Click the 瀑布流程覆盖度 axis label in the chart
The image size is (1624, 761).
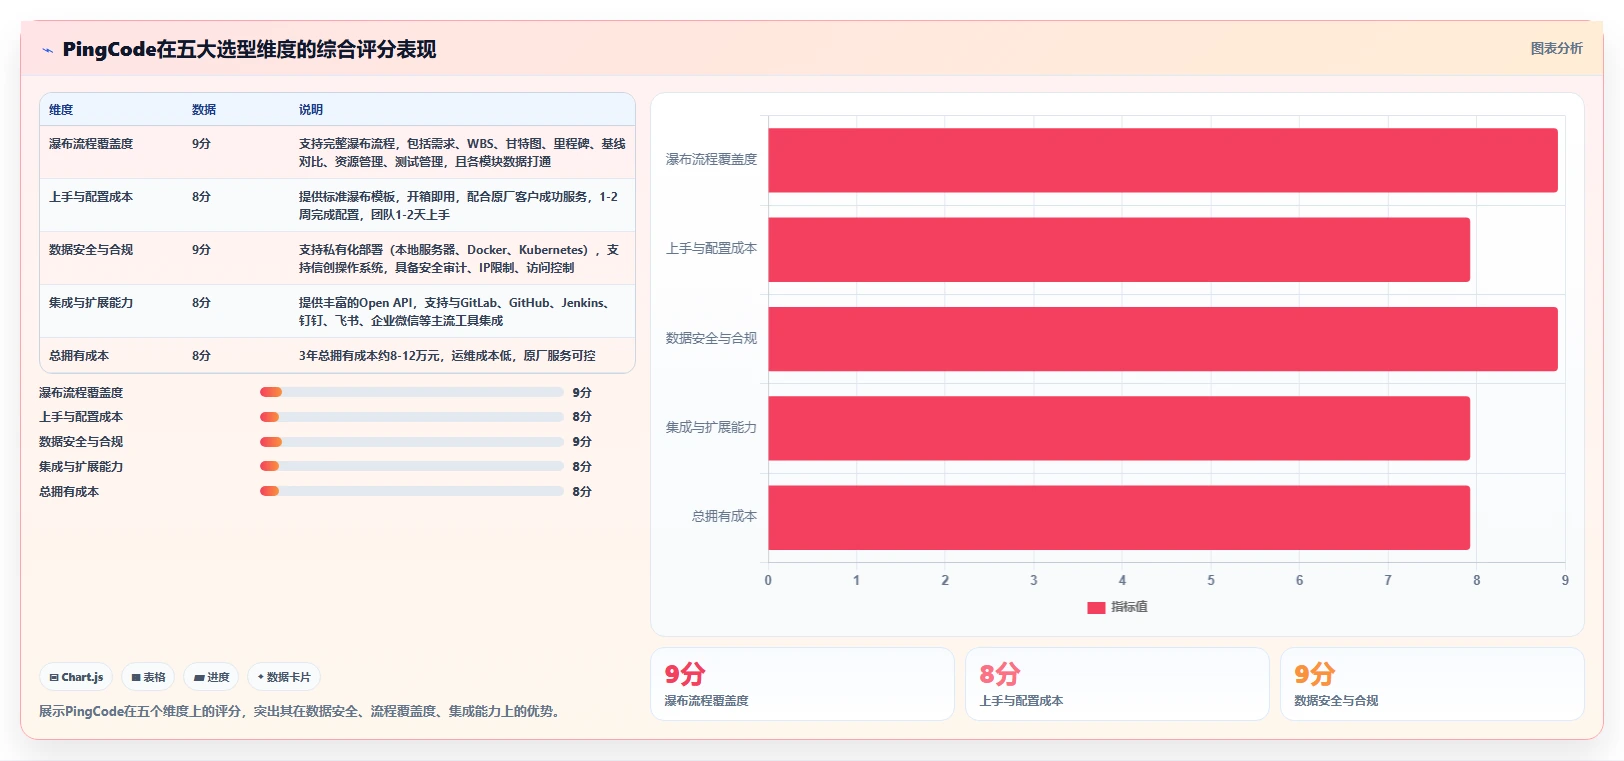coord(711,159)
